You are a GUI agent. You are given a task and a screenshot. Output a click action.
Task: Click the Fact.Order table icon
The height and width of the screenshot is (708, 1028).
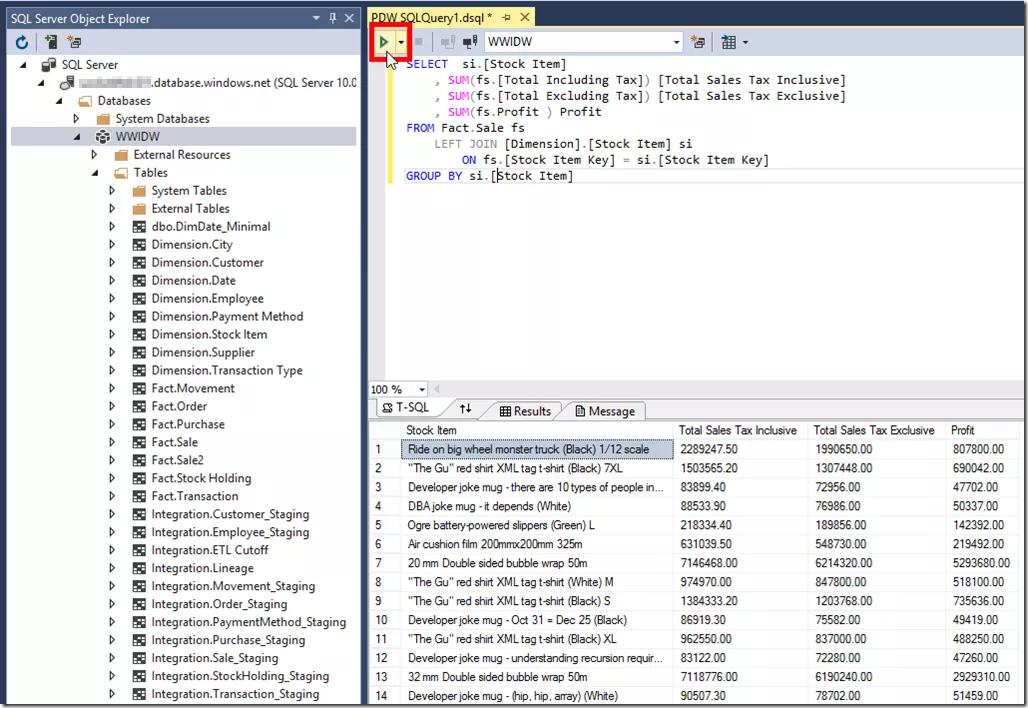139,406
